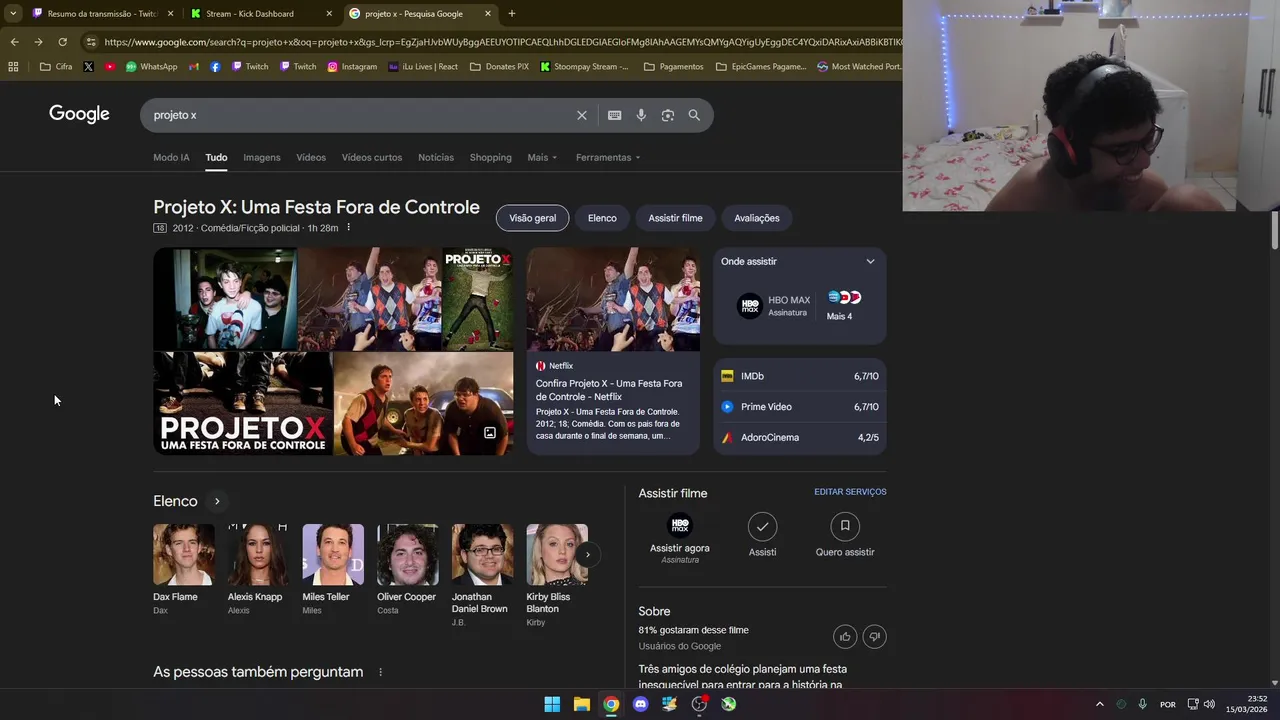Open the on-screen keyboard input tool
This screenshot has width=1280, height=720.
tap(614, 115)
